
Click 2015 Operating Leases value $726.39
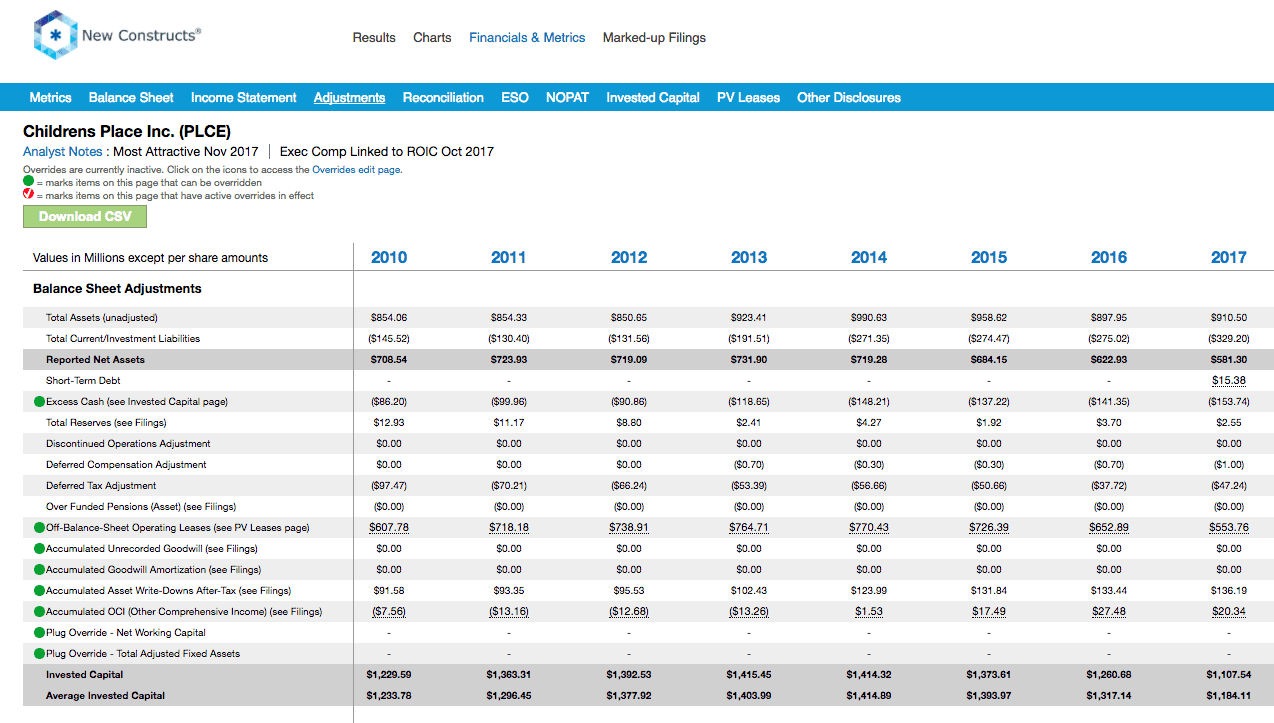(x=989, y=528)
